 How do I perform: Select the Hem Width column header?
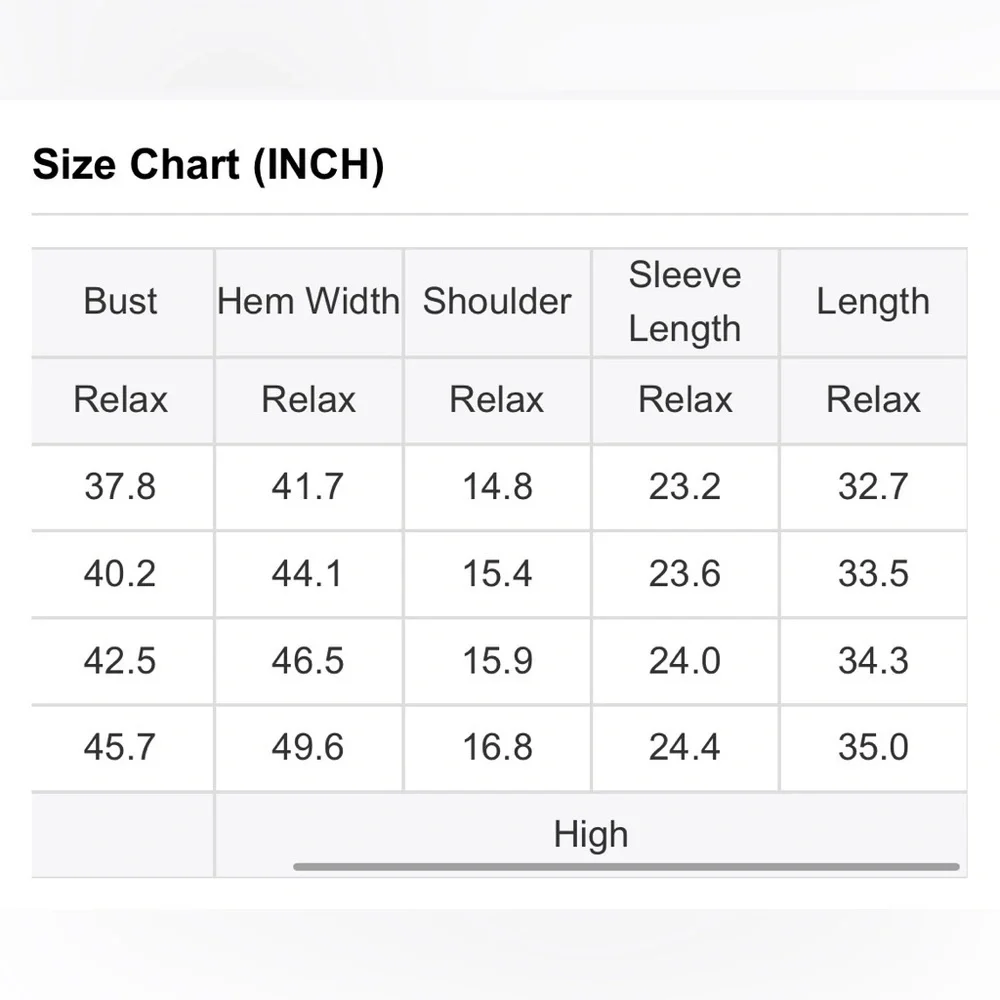point(308,302)
